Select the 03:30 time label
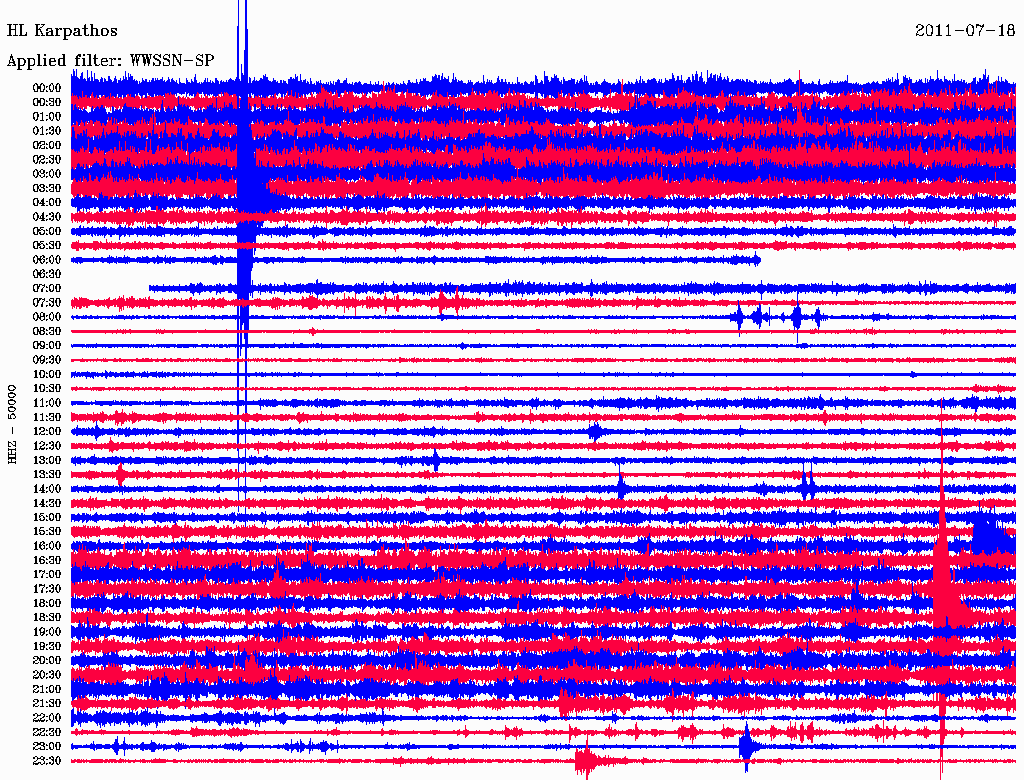The image size is (1024, 780). click(x=47, y=188)
